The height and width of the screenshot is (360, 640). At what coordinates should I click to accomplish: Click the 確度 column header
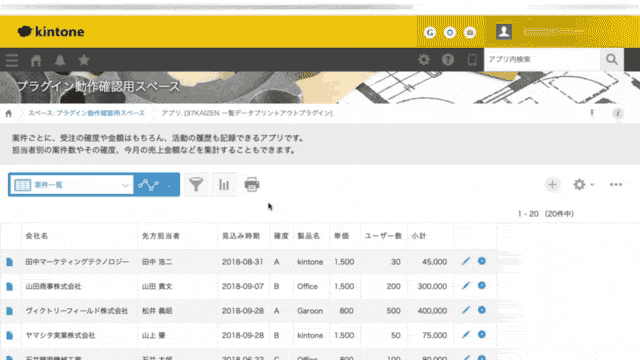[x=281, y=236]
